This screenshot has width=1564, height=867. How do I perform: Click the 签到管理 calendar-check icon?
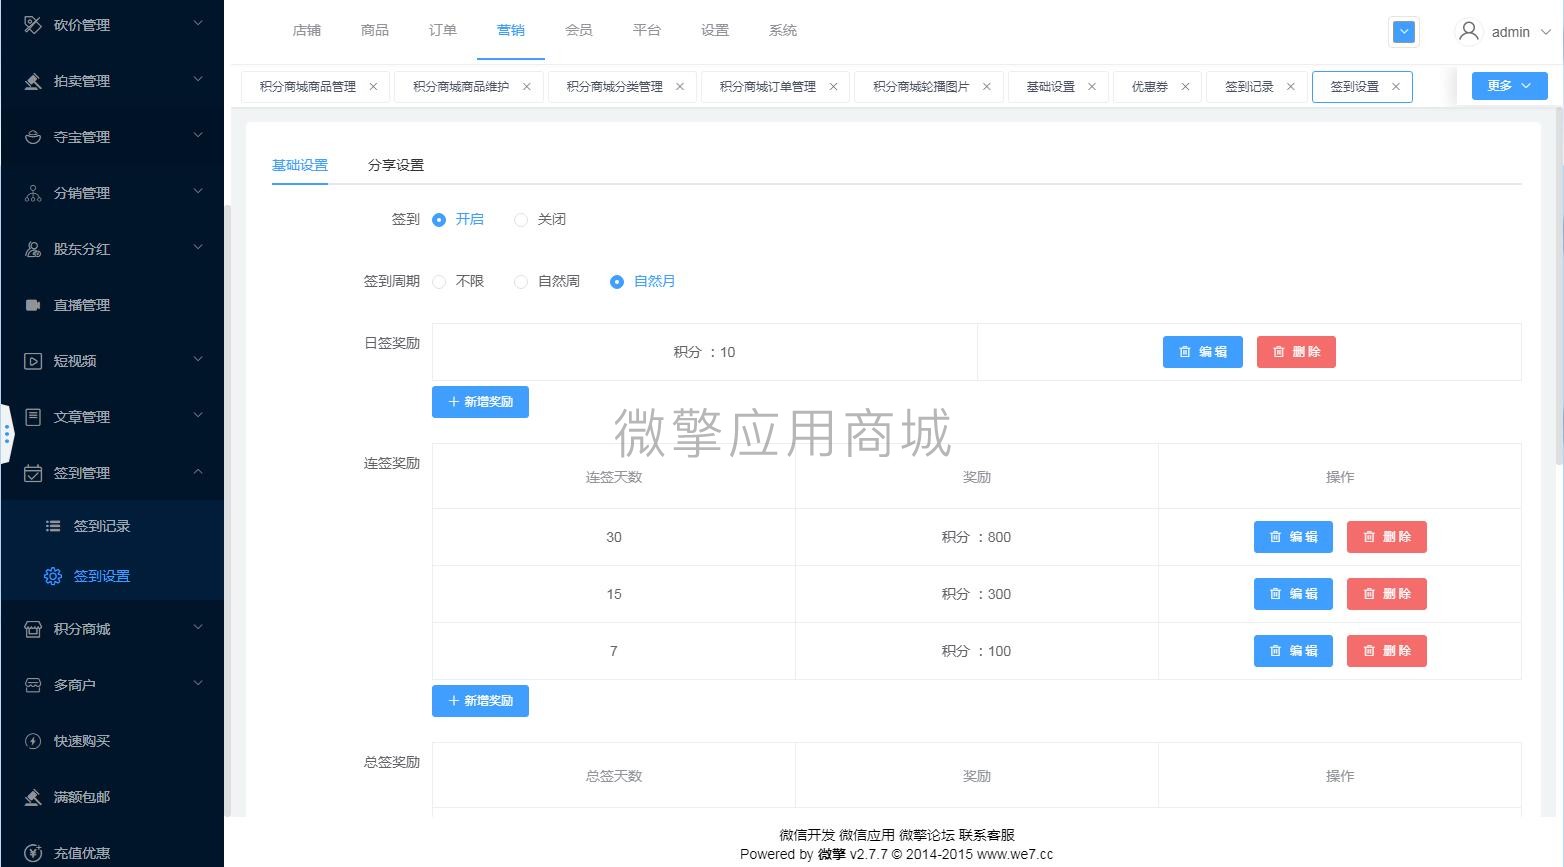pyautogui.click(x=33, y=473)
